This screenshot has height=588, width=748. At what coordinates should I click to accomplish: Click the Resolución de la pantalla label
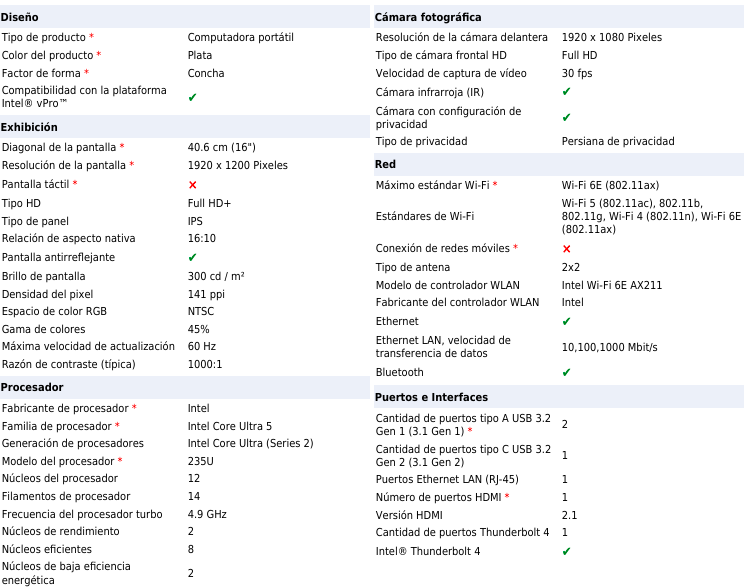click(64, 165)
